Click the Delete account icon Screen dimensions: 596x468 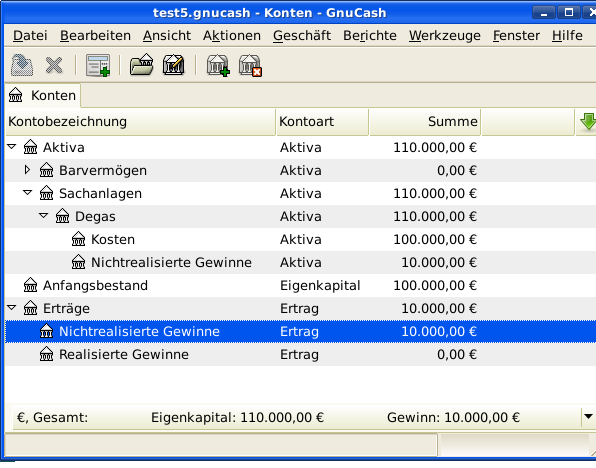pyautogui.click(x=250, y=65)
